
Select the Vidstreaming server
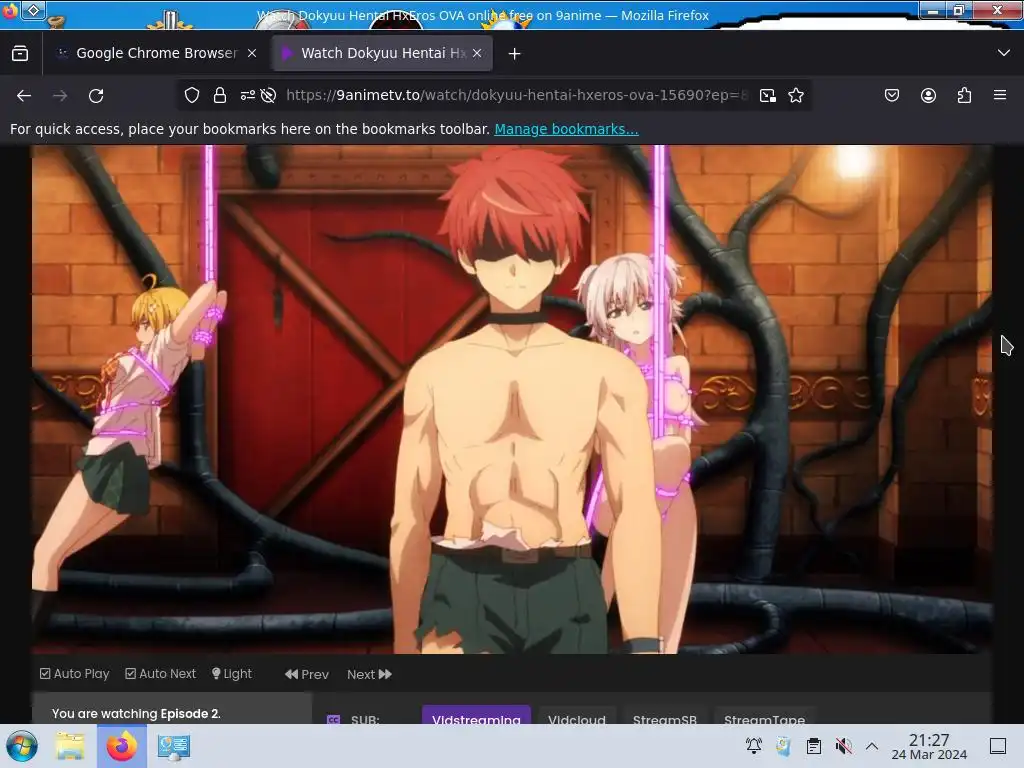(476, 715)
